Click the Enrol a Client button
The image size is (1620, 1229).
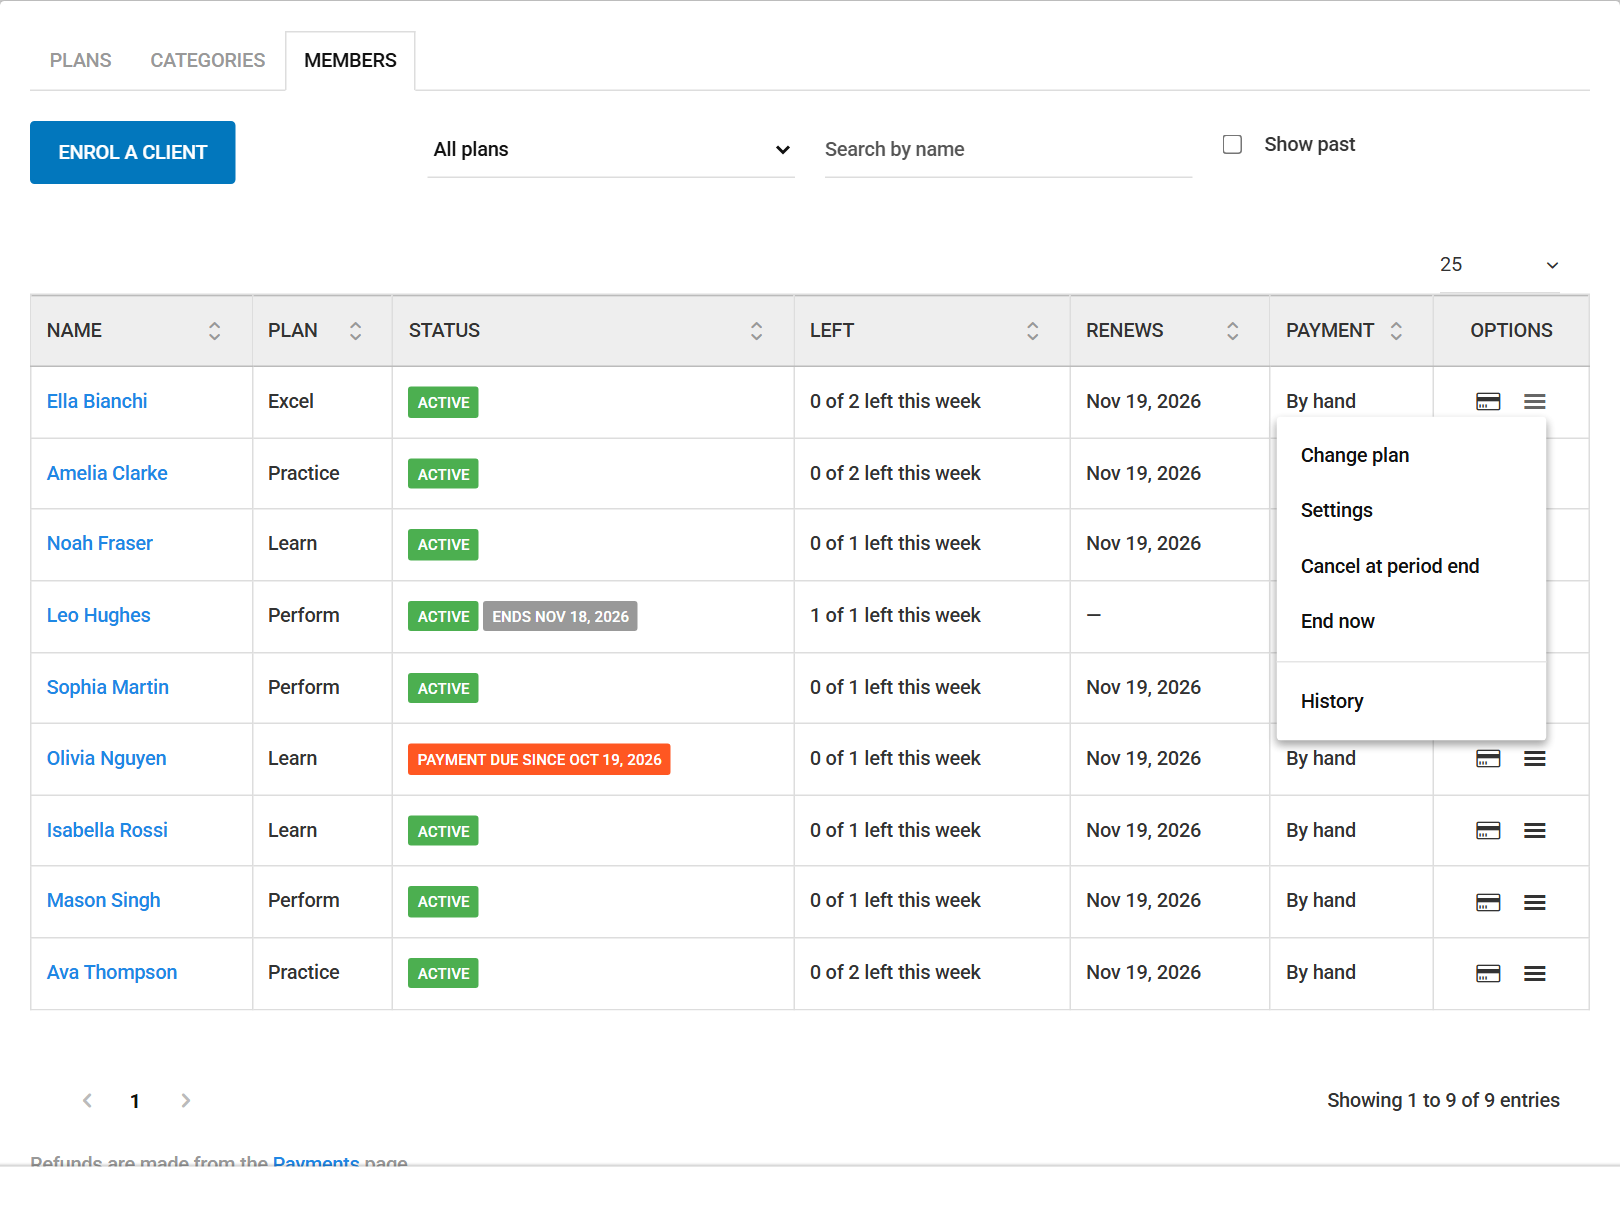[133, 153]
